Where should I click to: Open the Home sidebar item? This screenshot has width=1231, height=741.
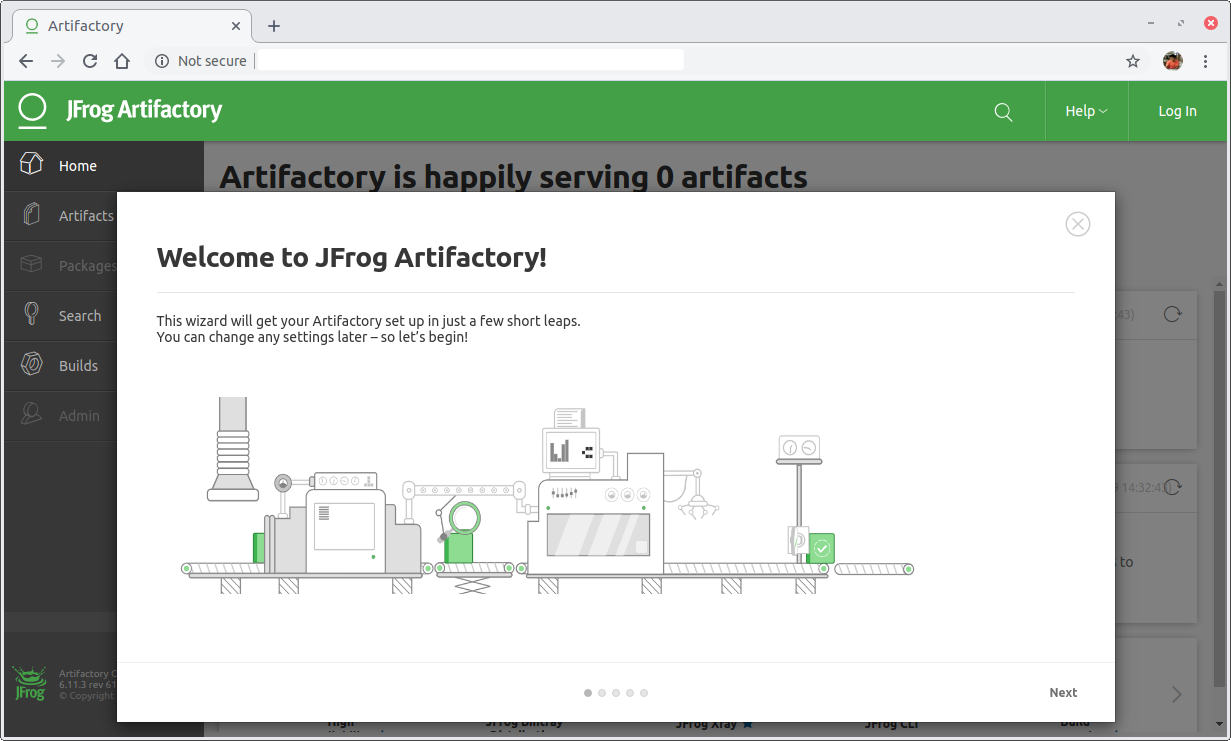click(x=102, y=166)
